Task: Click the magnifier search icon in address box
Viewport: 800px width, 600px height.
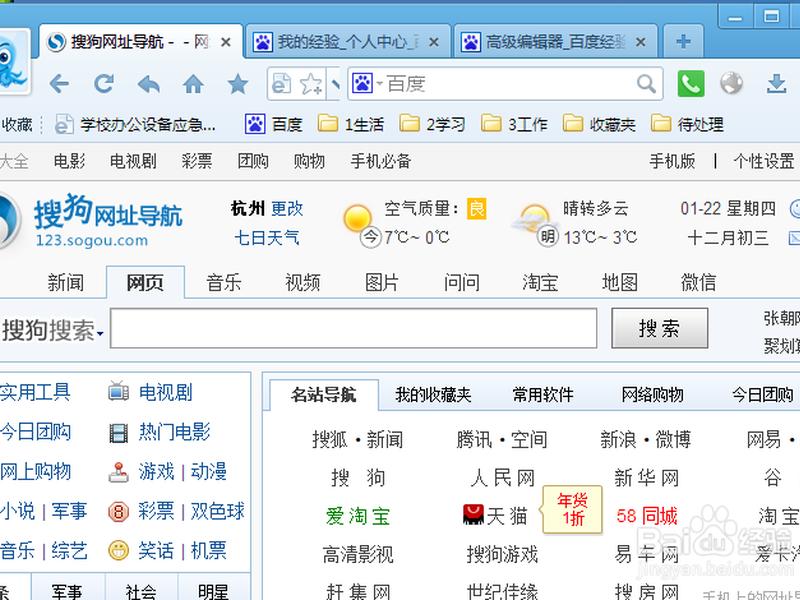Action: 646,84
